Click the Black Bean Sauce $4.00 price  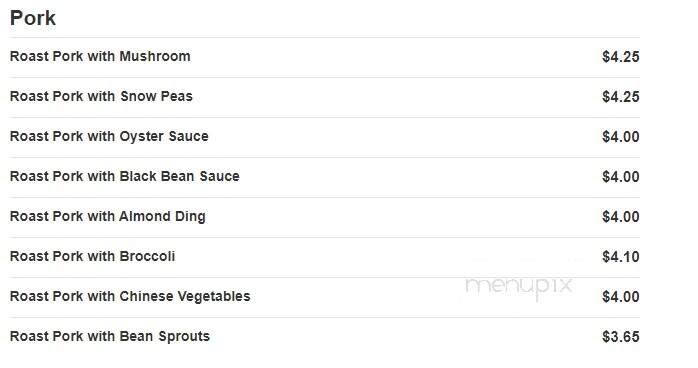tap(621, 177)
